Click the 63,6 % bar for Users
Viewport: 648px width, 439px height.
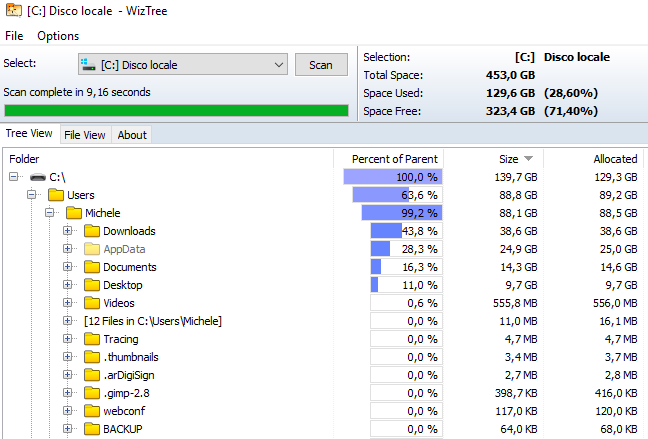(x=398, y=195)
